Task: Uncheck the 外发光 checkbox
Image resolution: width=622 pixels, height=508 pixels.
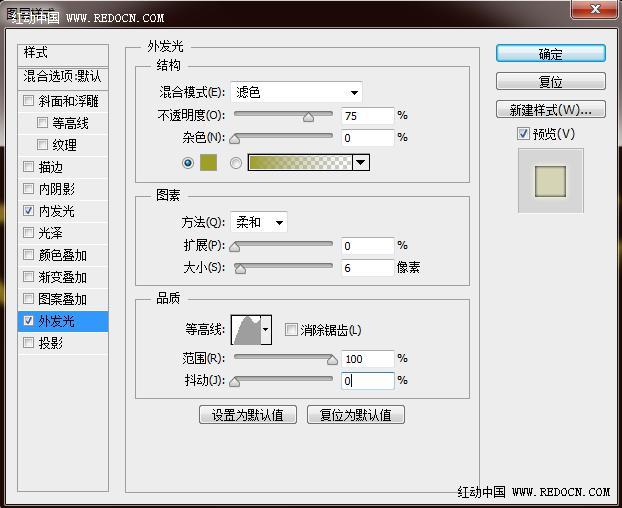Action: click(28, 320)
